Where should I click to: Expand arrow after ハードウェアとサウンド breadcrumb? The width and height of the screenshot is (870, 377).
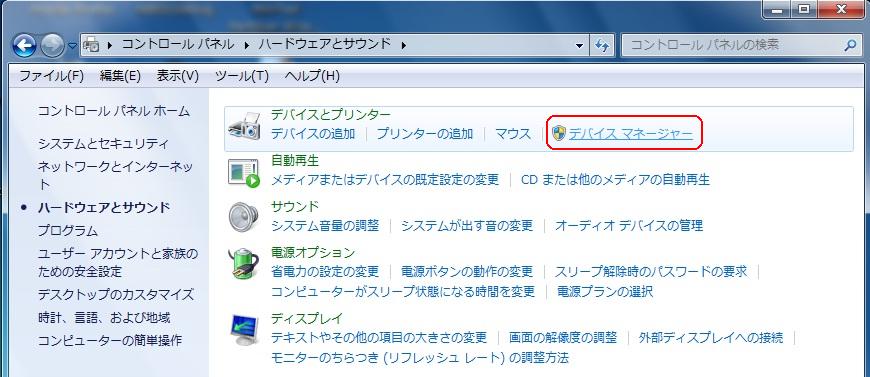(x=404, y=45)
